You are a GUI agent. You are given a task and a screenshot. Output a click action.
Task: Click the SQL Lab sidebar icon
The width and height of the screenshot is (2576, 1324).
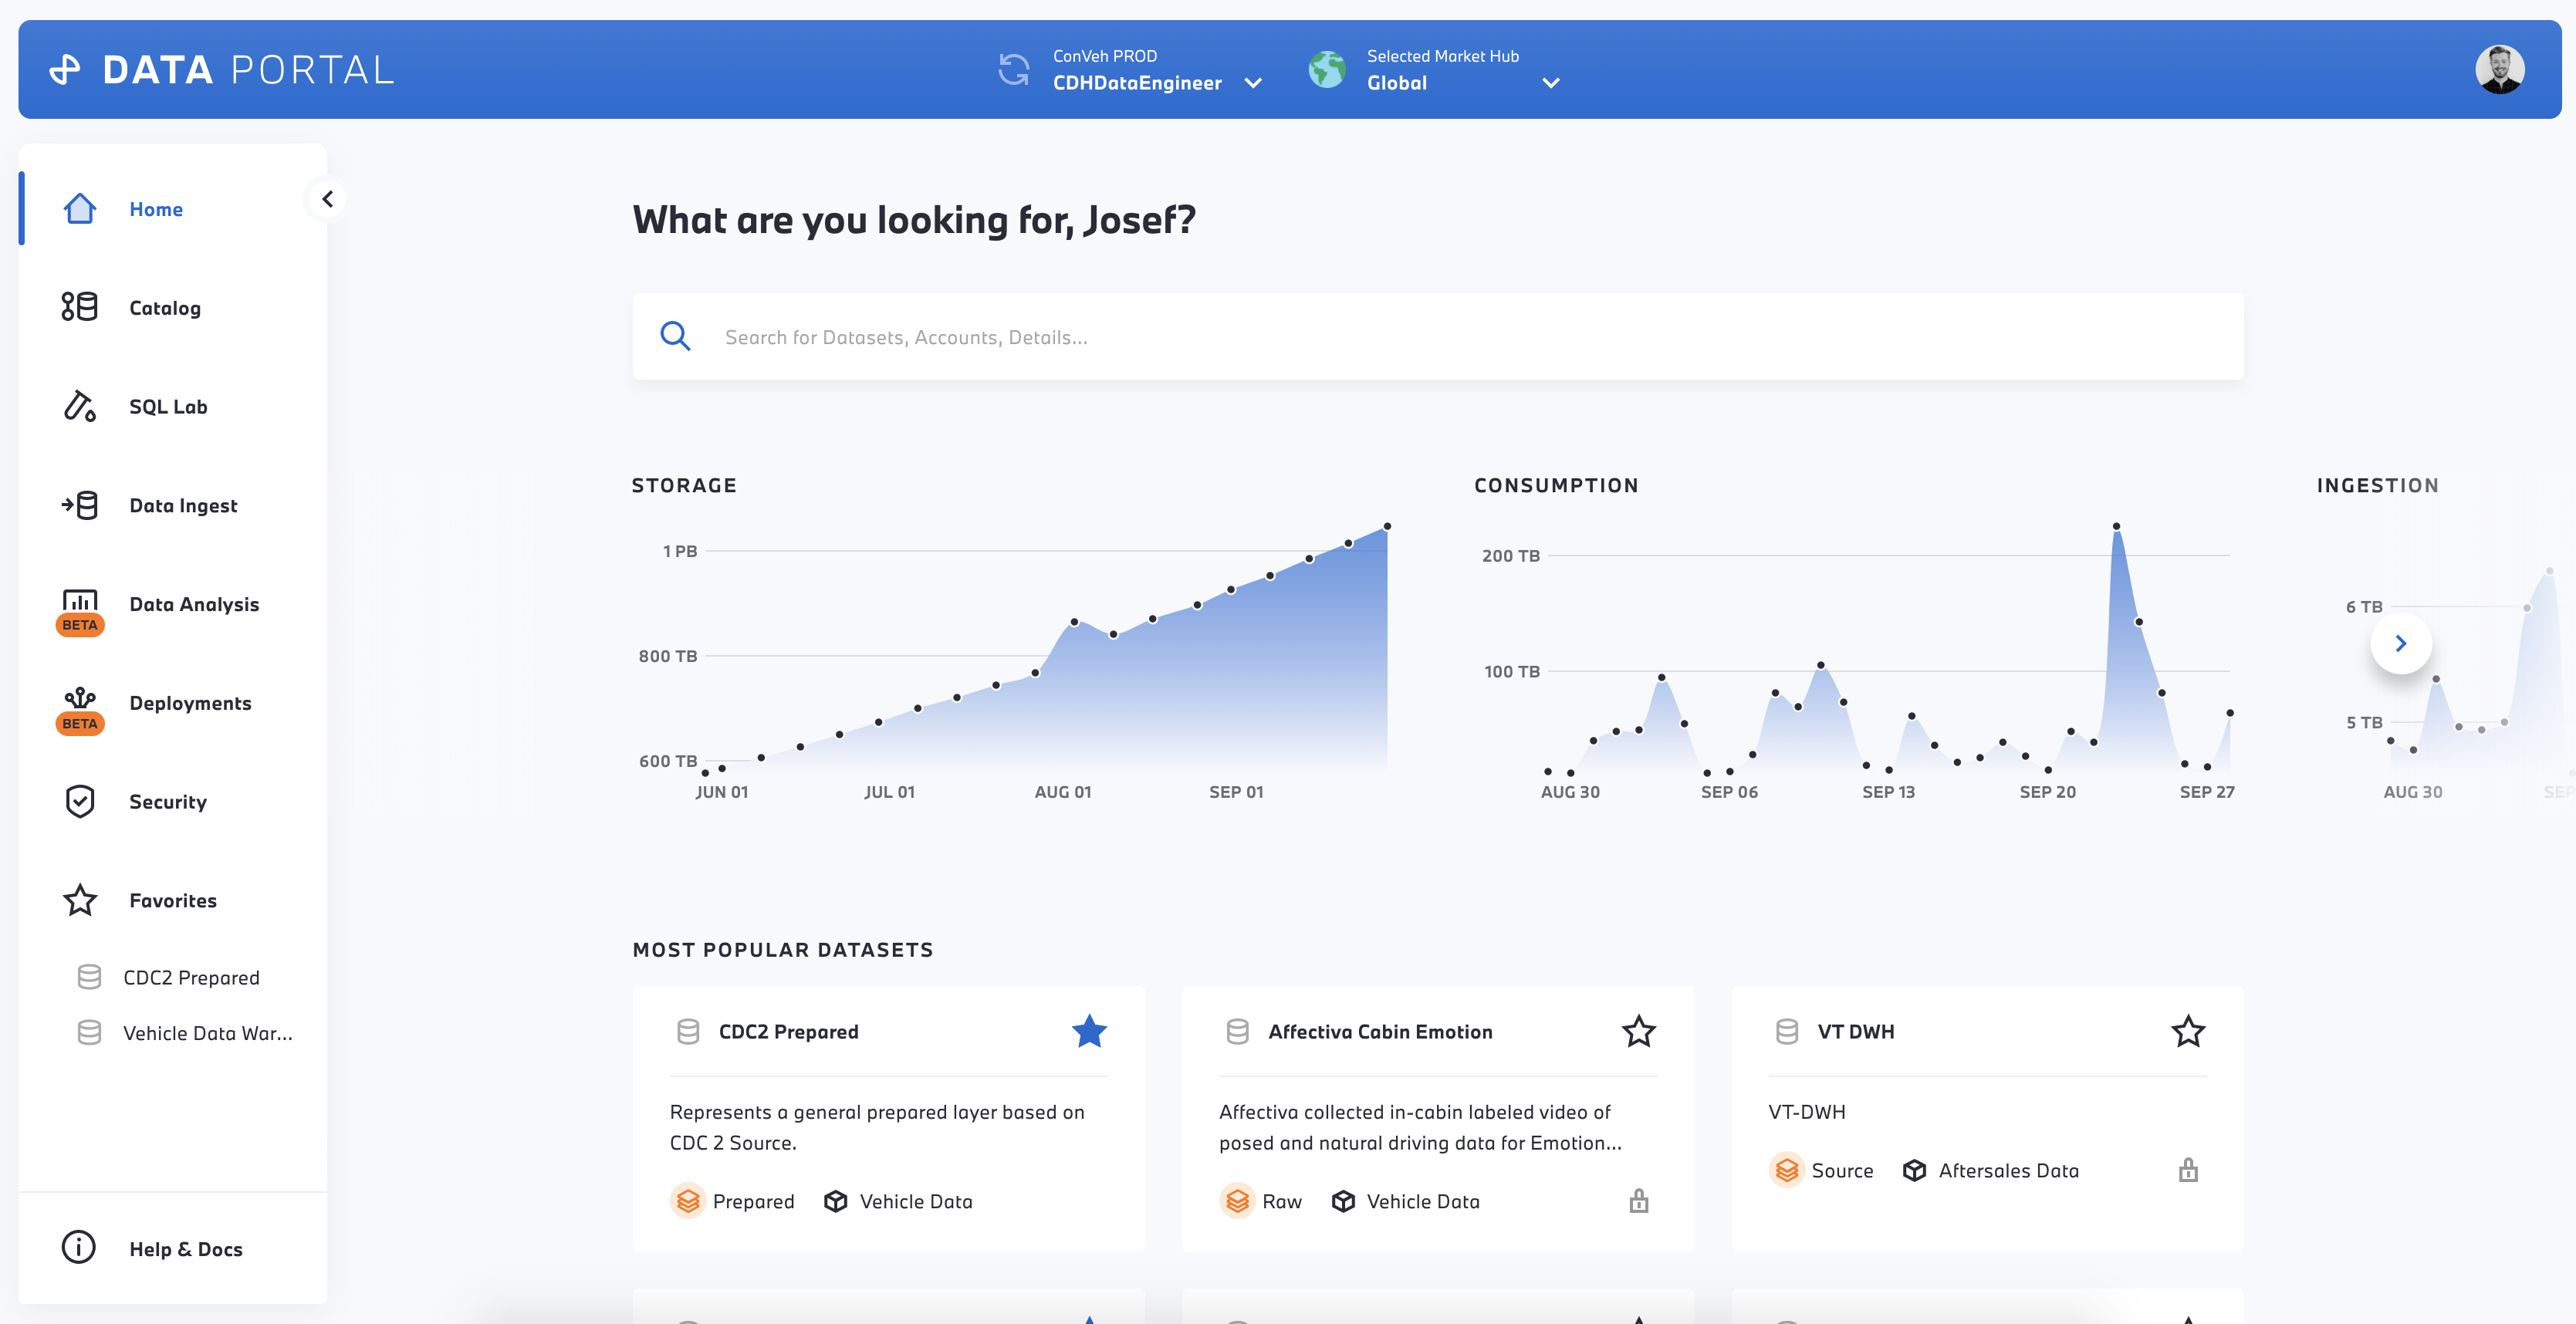(79, 405)
